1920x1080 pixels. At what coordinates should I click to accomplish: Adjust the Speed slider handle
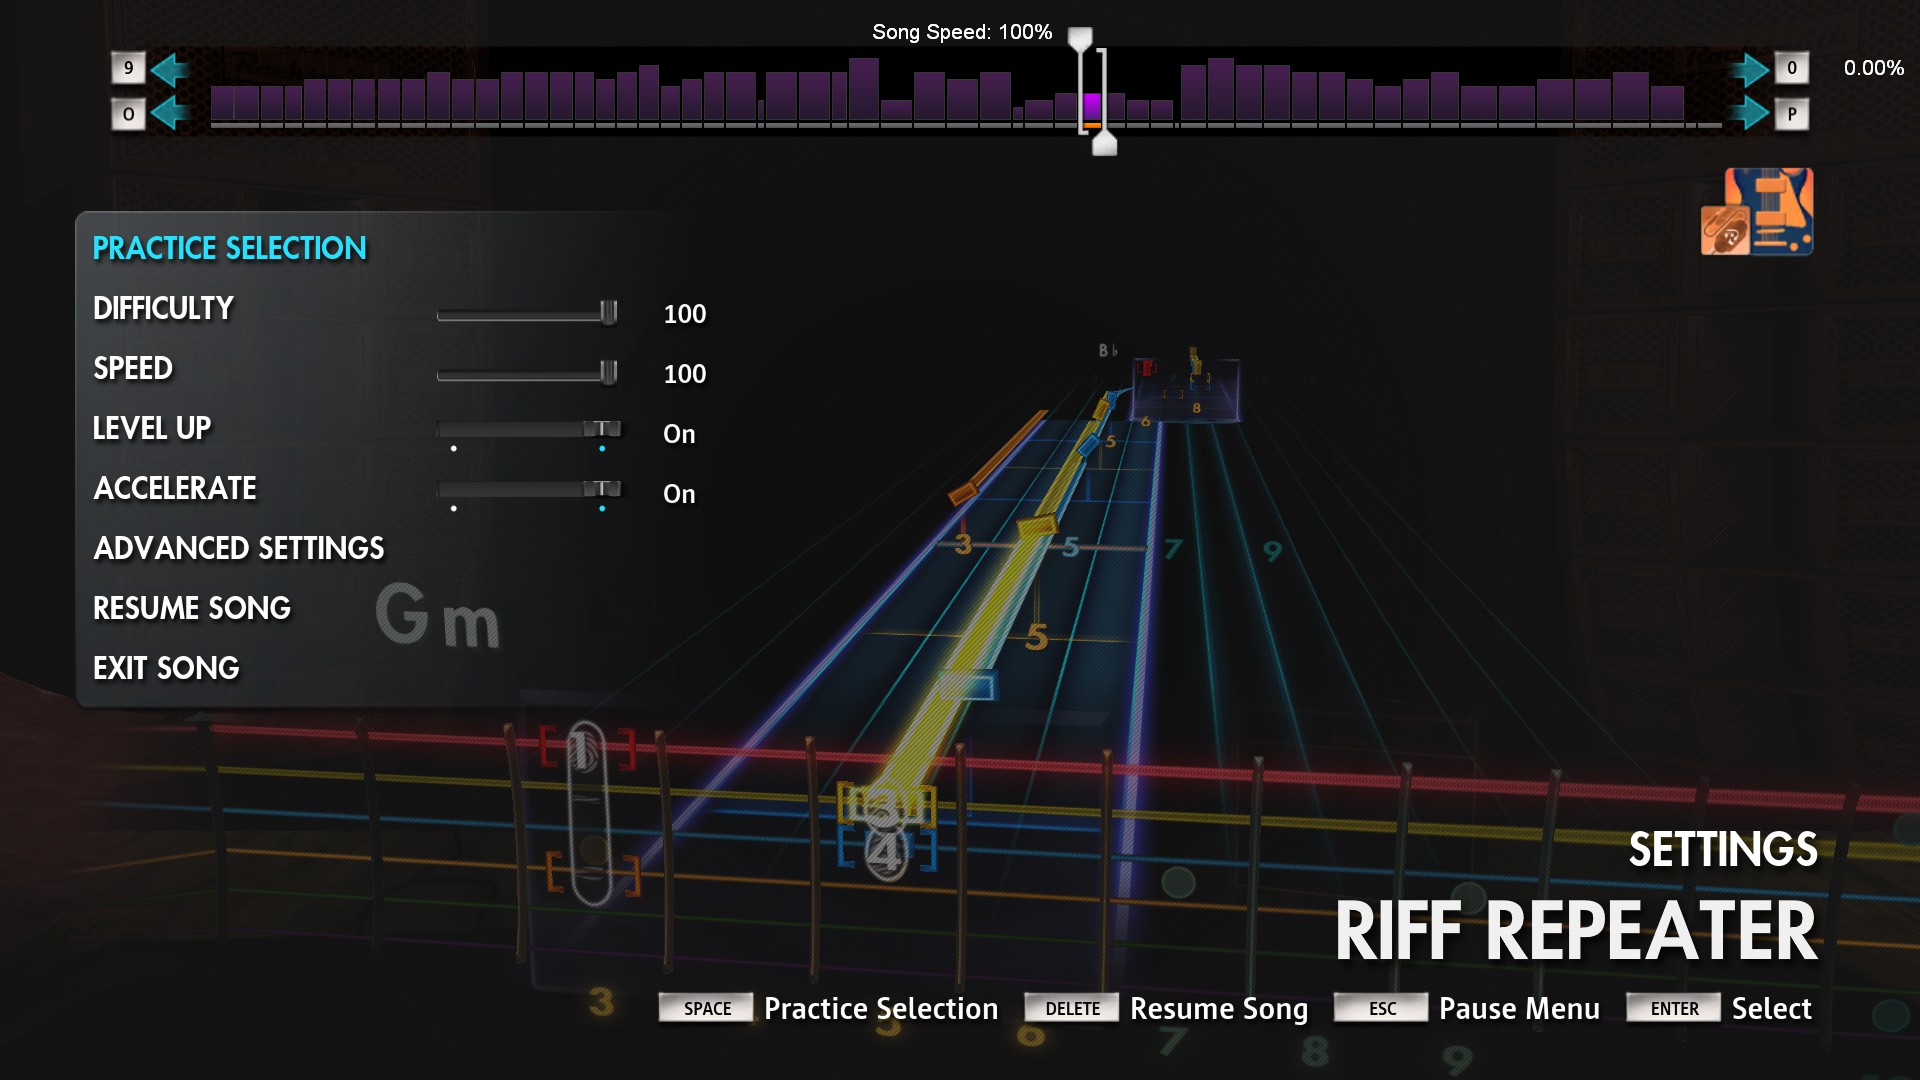point(608,373)
